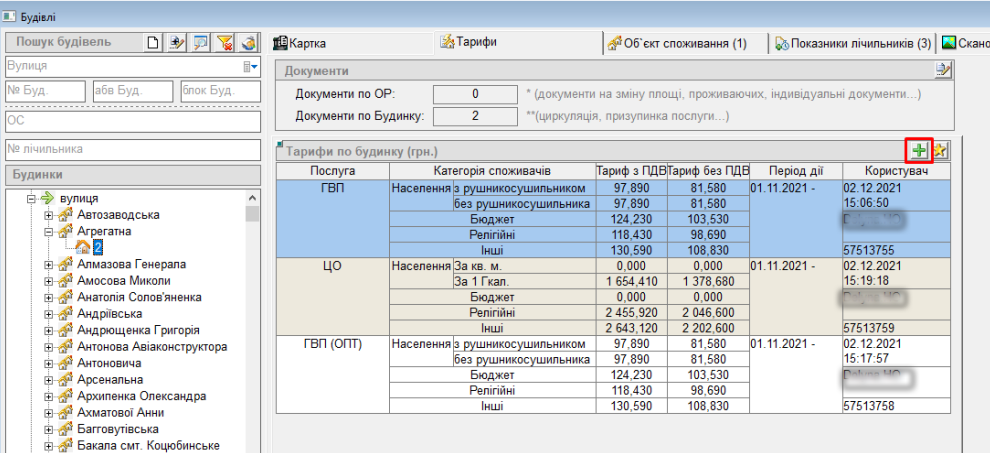The width and height of the screenshot is (990, 453).
Task: Click the clear filter funnel icon
Action: (225, 42)
